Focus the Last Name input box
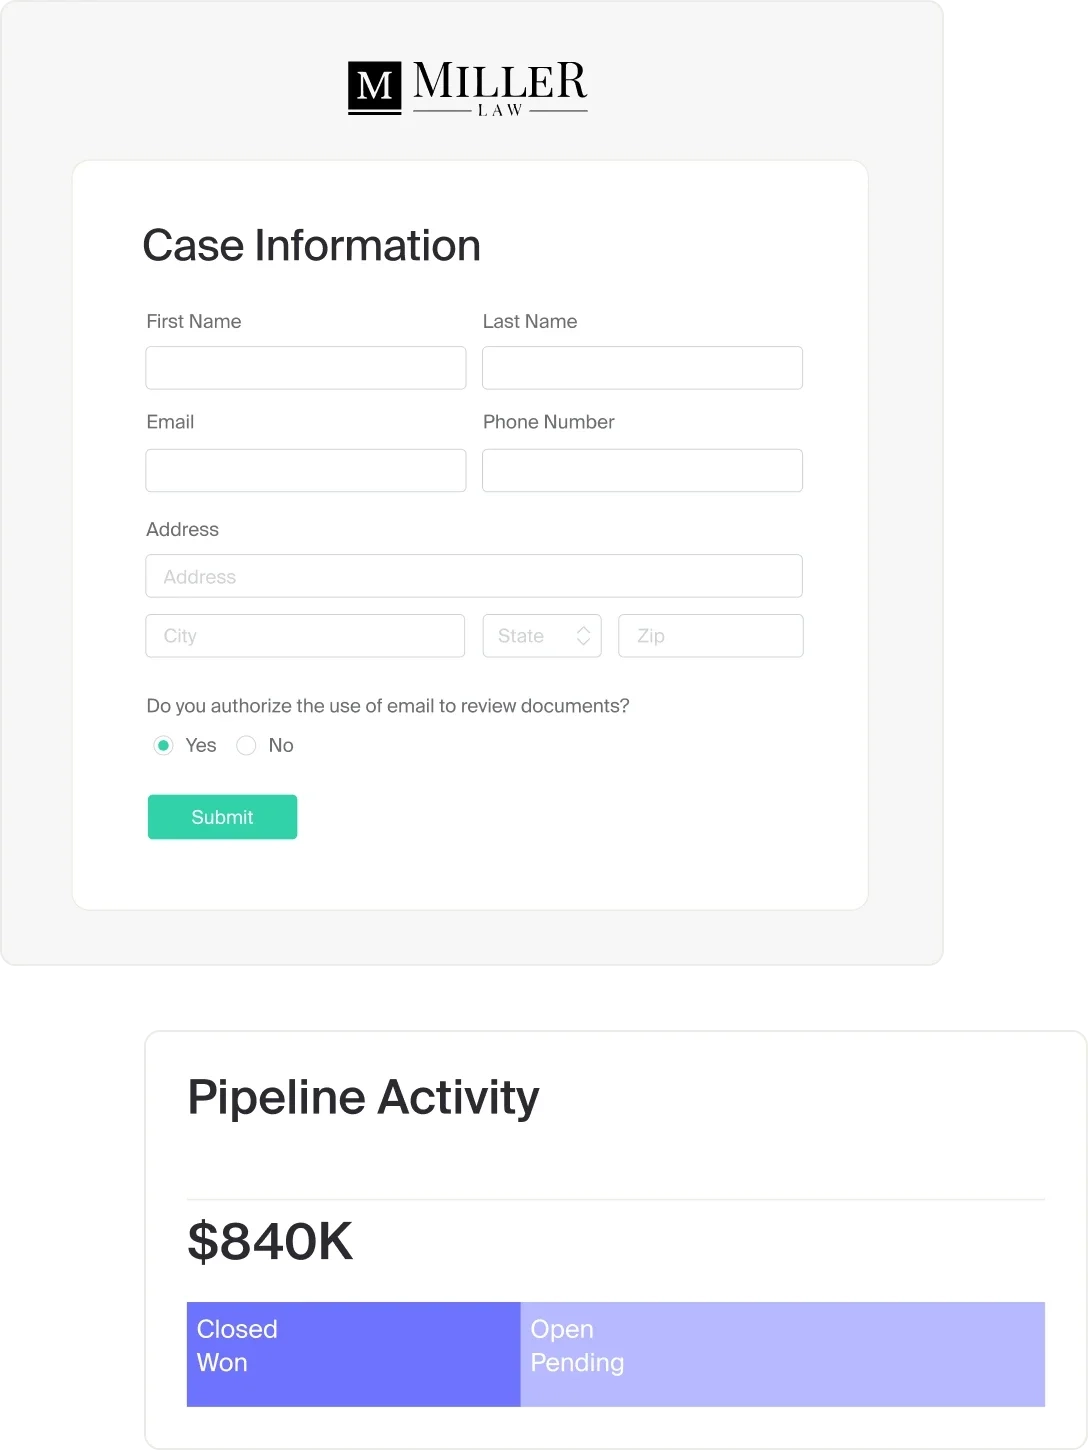Screen dimensions: 1088x1450 [642, 368]
